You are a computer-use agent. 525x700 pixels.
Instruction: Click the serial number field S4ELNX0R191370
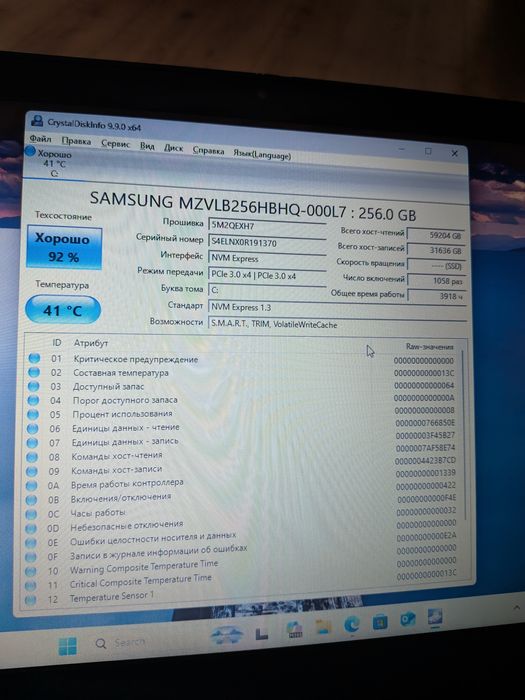pos(267,243)
